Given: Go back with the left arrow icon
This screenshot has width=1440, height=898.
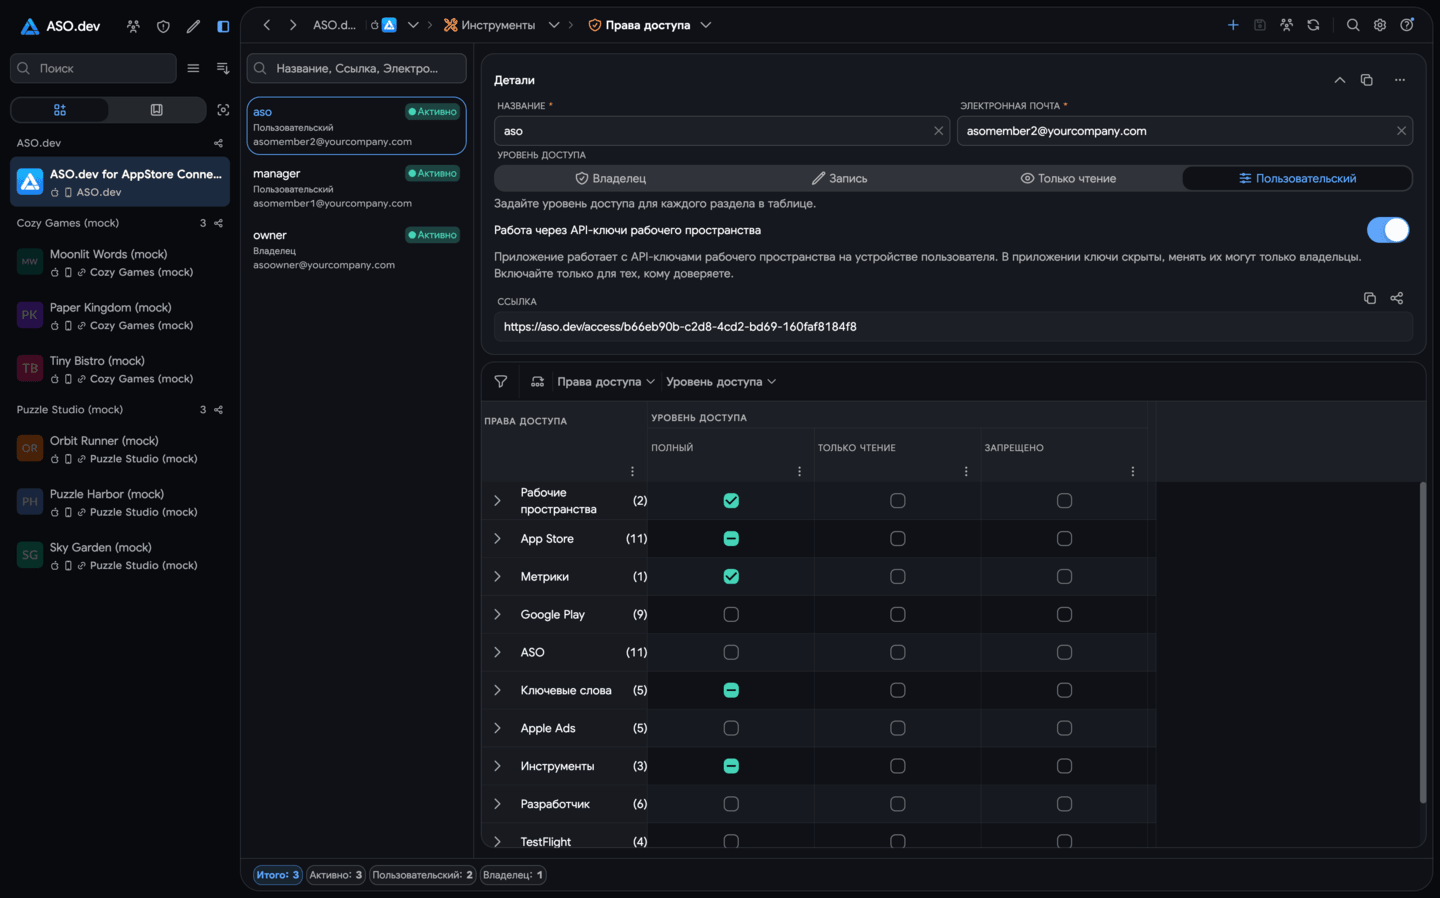Looking at the screenshot, I should 267,25.
